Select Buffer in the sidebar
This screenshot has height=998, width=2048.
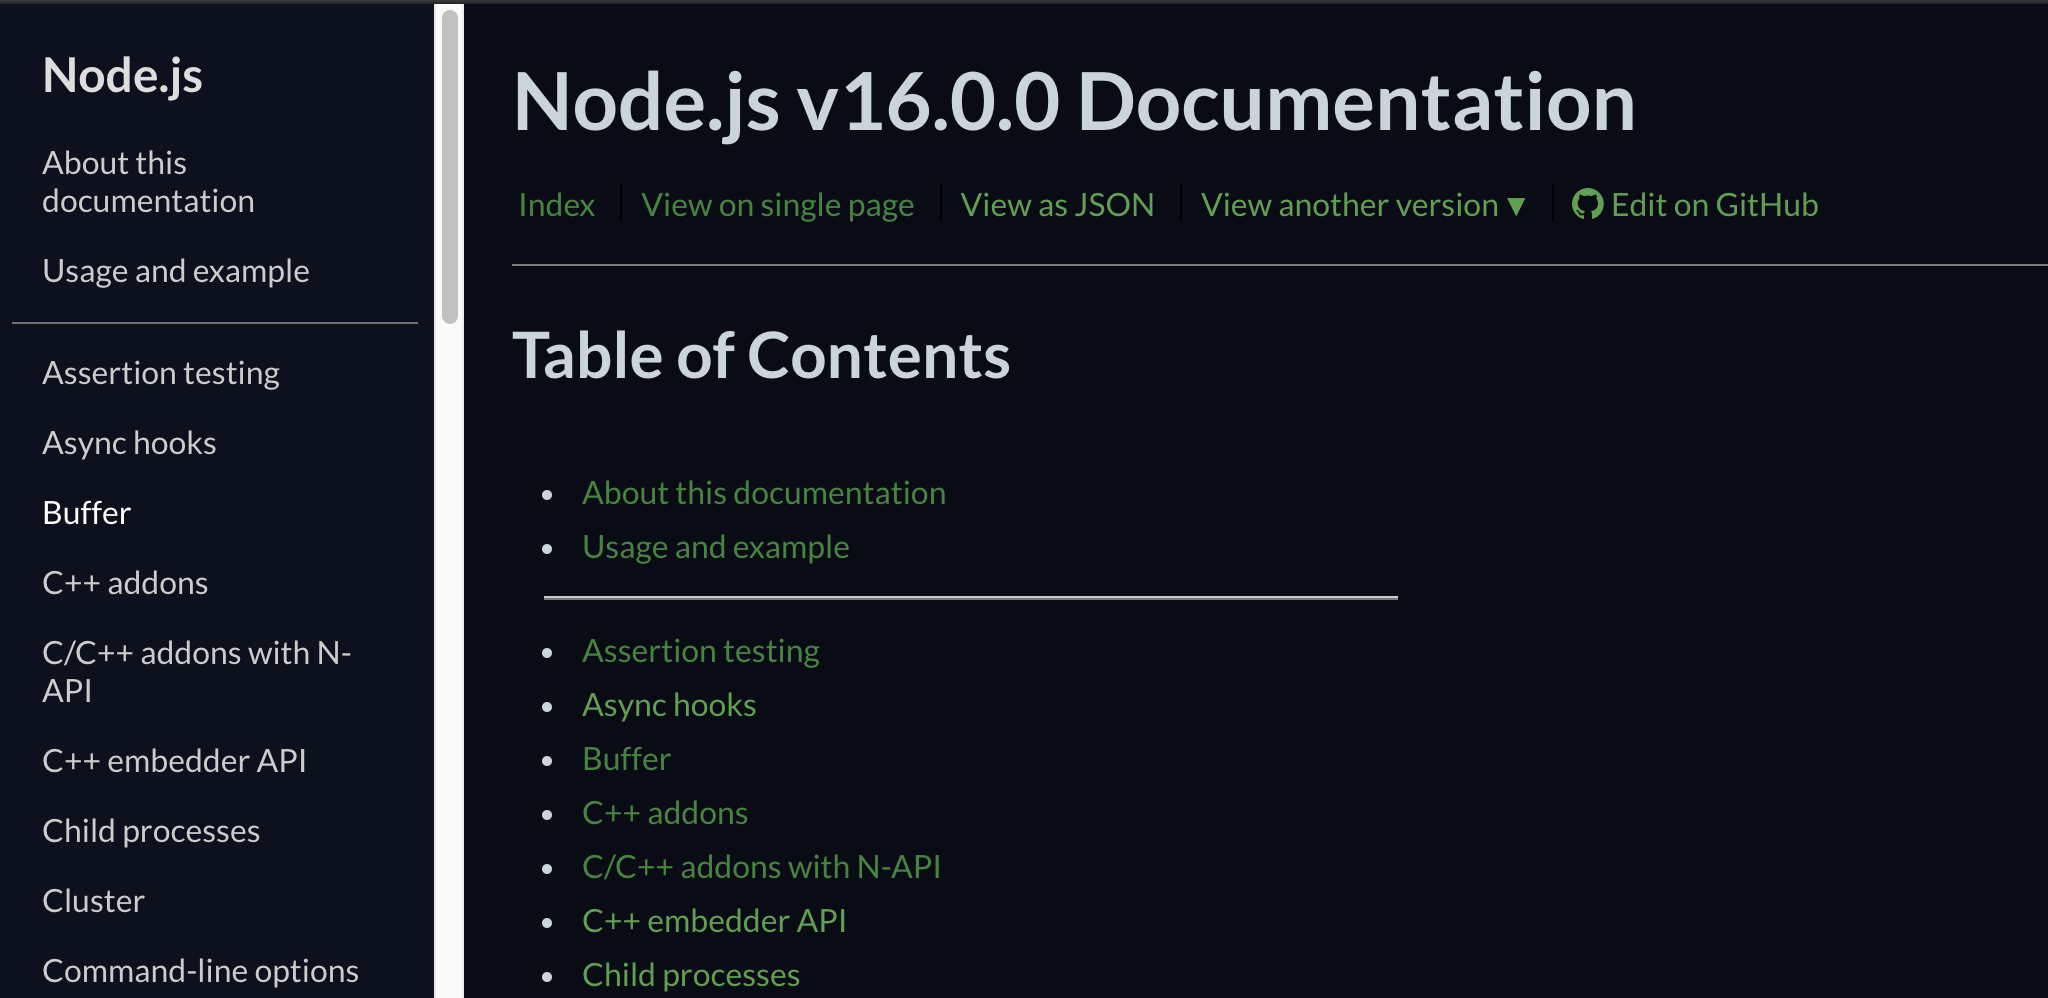87,513
